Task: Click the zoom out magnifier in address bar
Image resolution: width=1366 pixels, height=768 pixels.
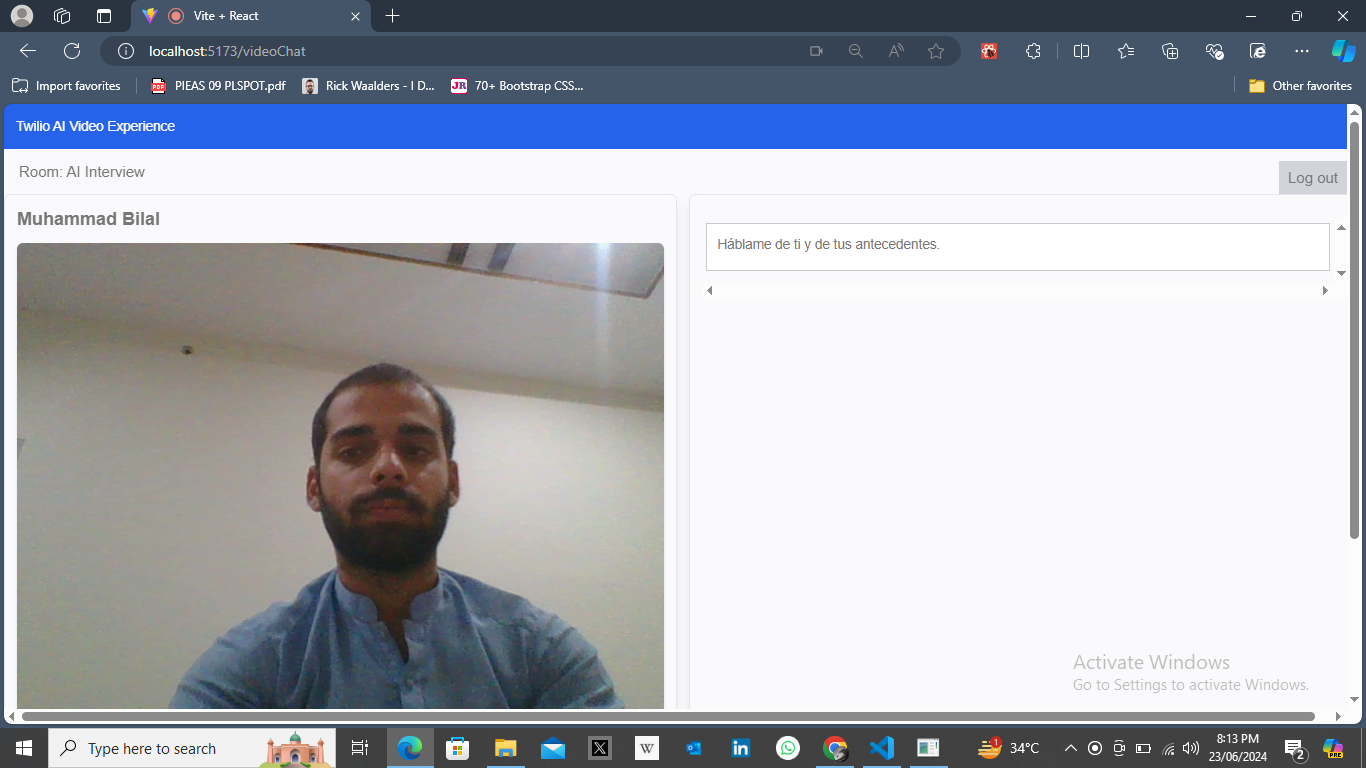Action: (x=855, y=51)
